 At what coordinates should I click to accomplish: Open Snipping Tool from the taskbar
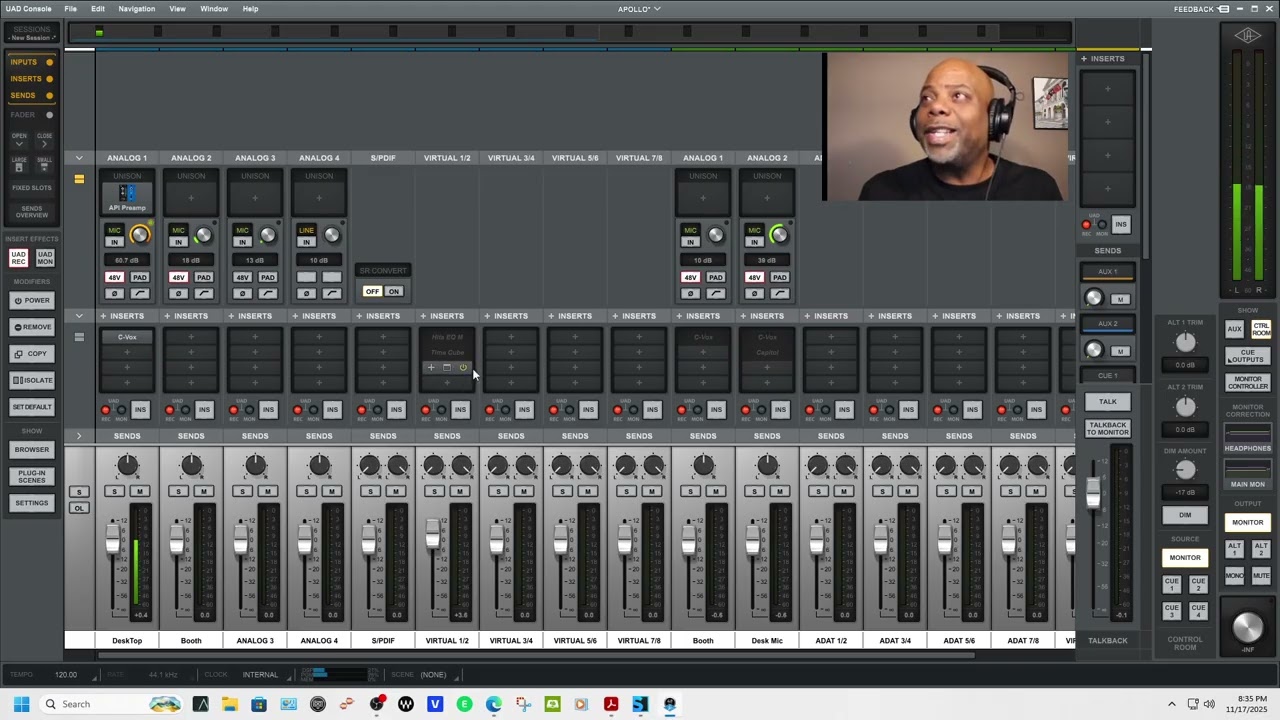(x=523, y=704)
